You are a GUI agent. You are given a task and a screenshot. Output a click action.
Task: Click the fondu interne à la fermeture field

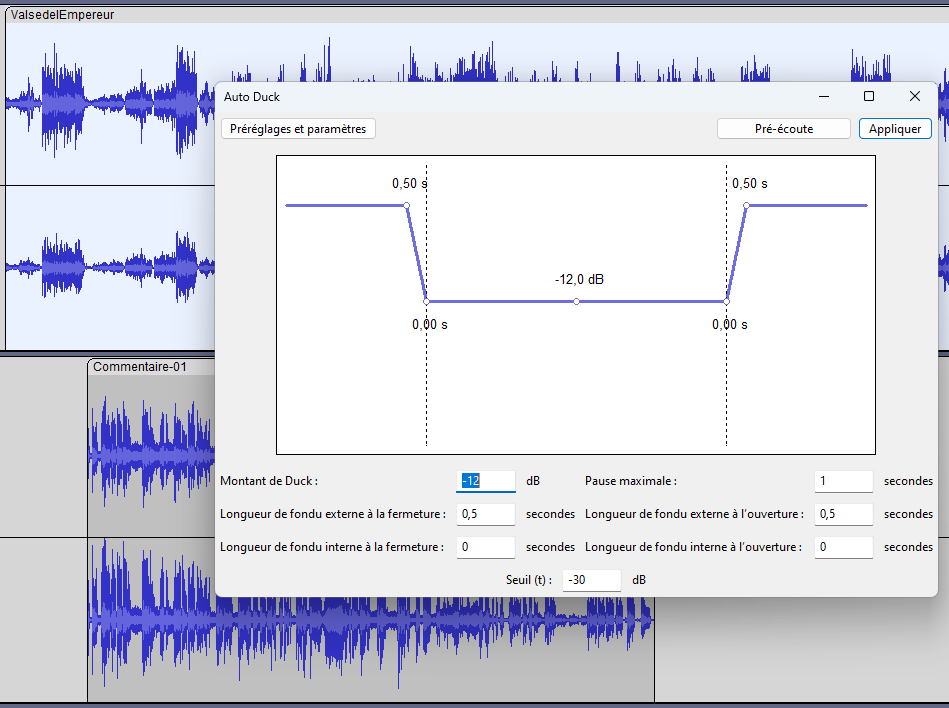[x=486, y=547]
